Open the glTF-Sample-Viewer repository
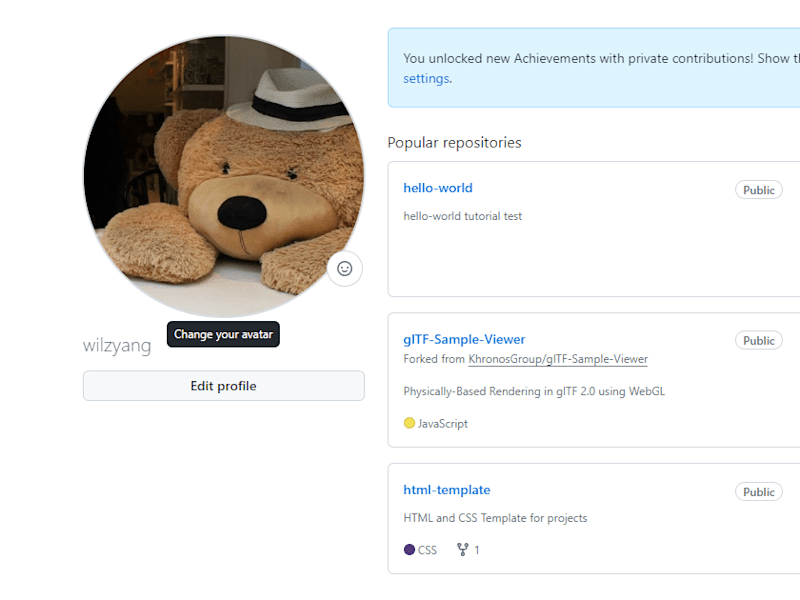The height and width of the screenshot is (600, 800). click(464, 339)
